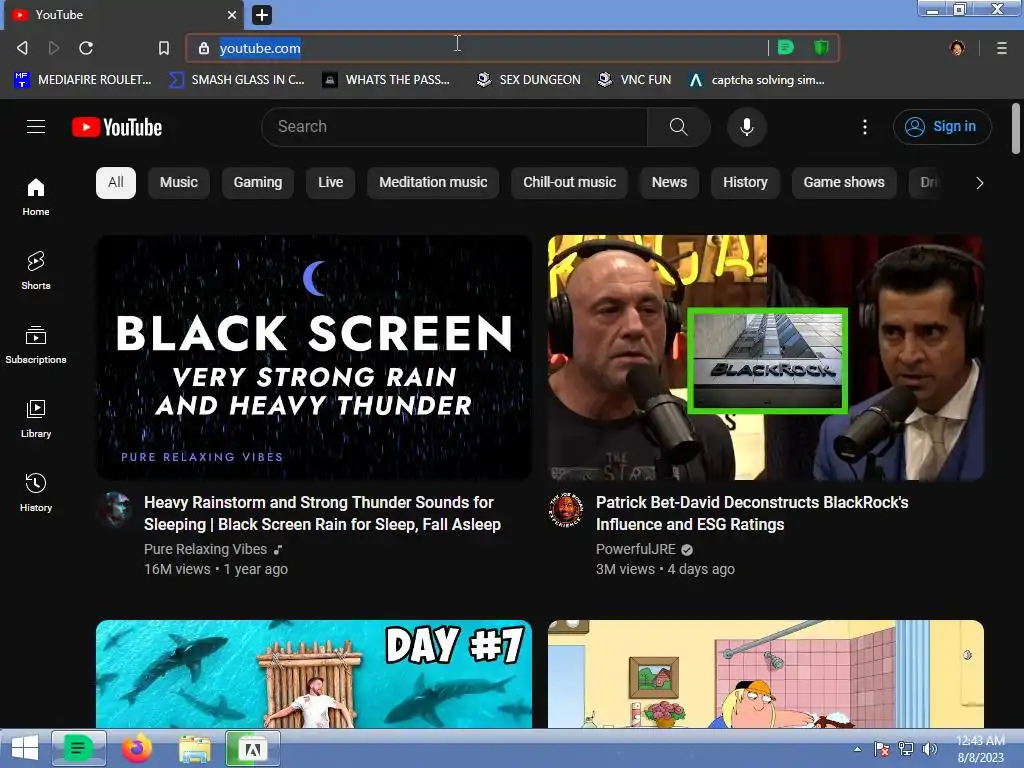Select the All filter chip
1024x768 pixels.
pyautogui.click(x=116, y=183)
